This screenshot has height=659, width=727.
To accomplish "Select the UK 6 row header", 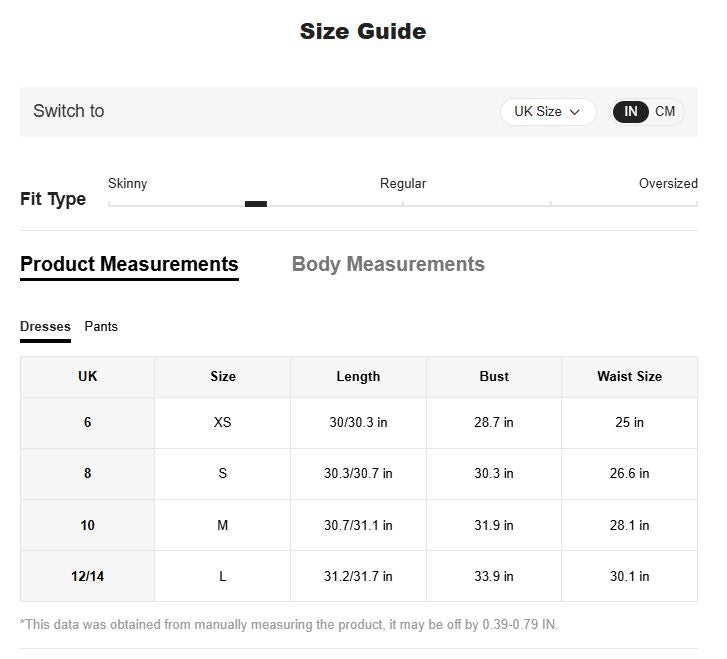I will click(x=88, y=423).
